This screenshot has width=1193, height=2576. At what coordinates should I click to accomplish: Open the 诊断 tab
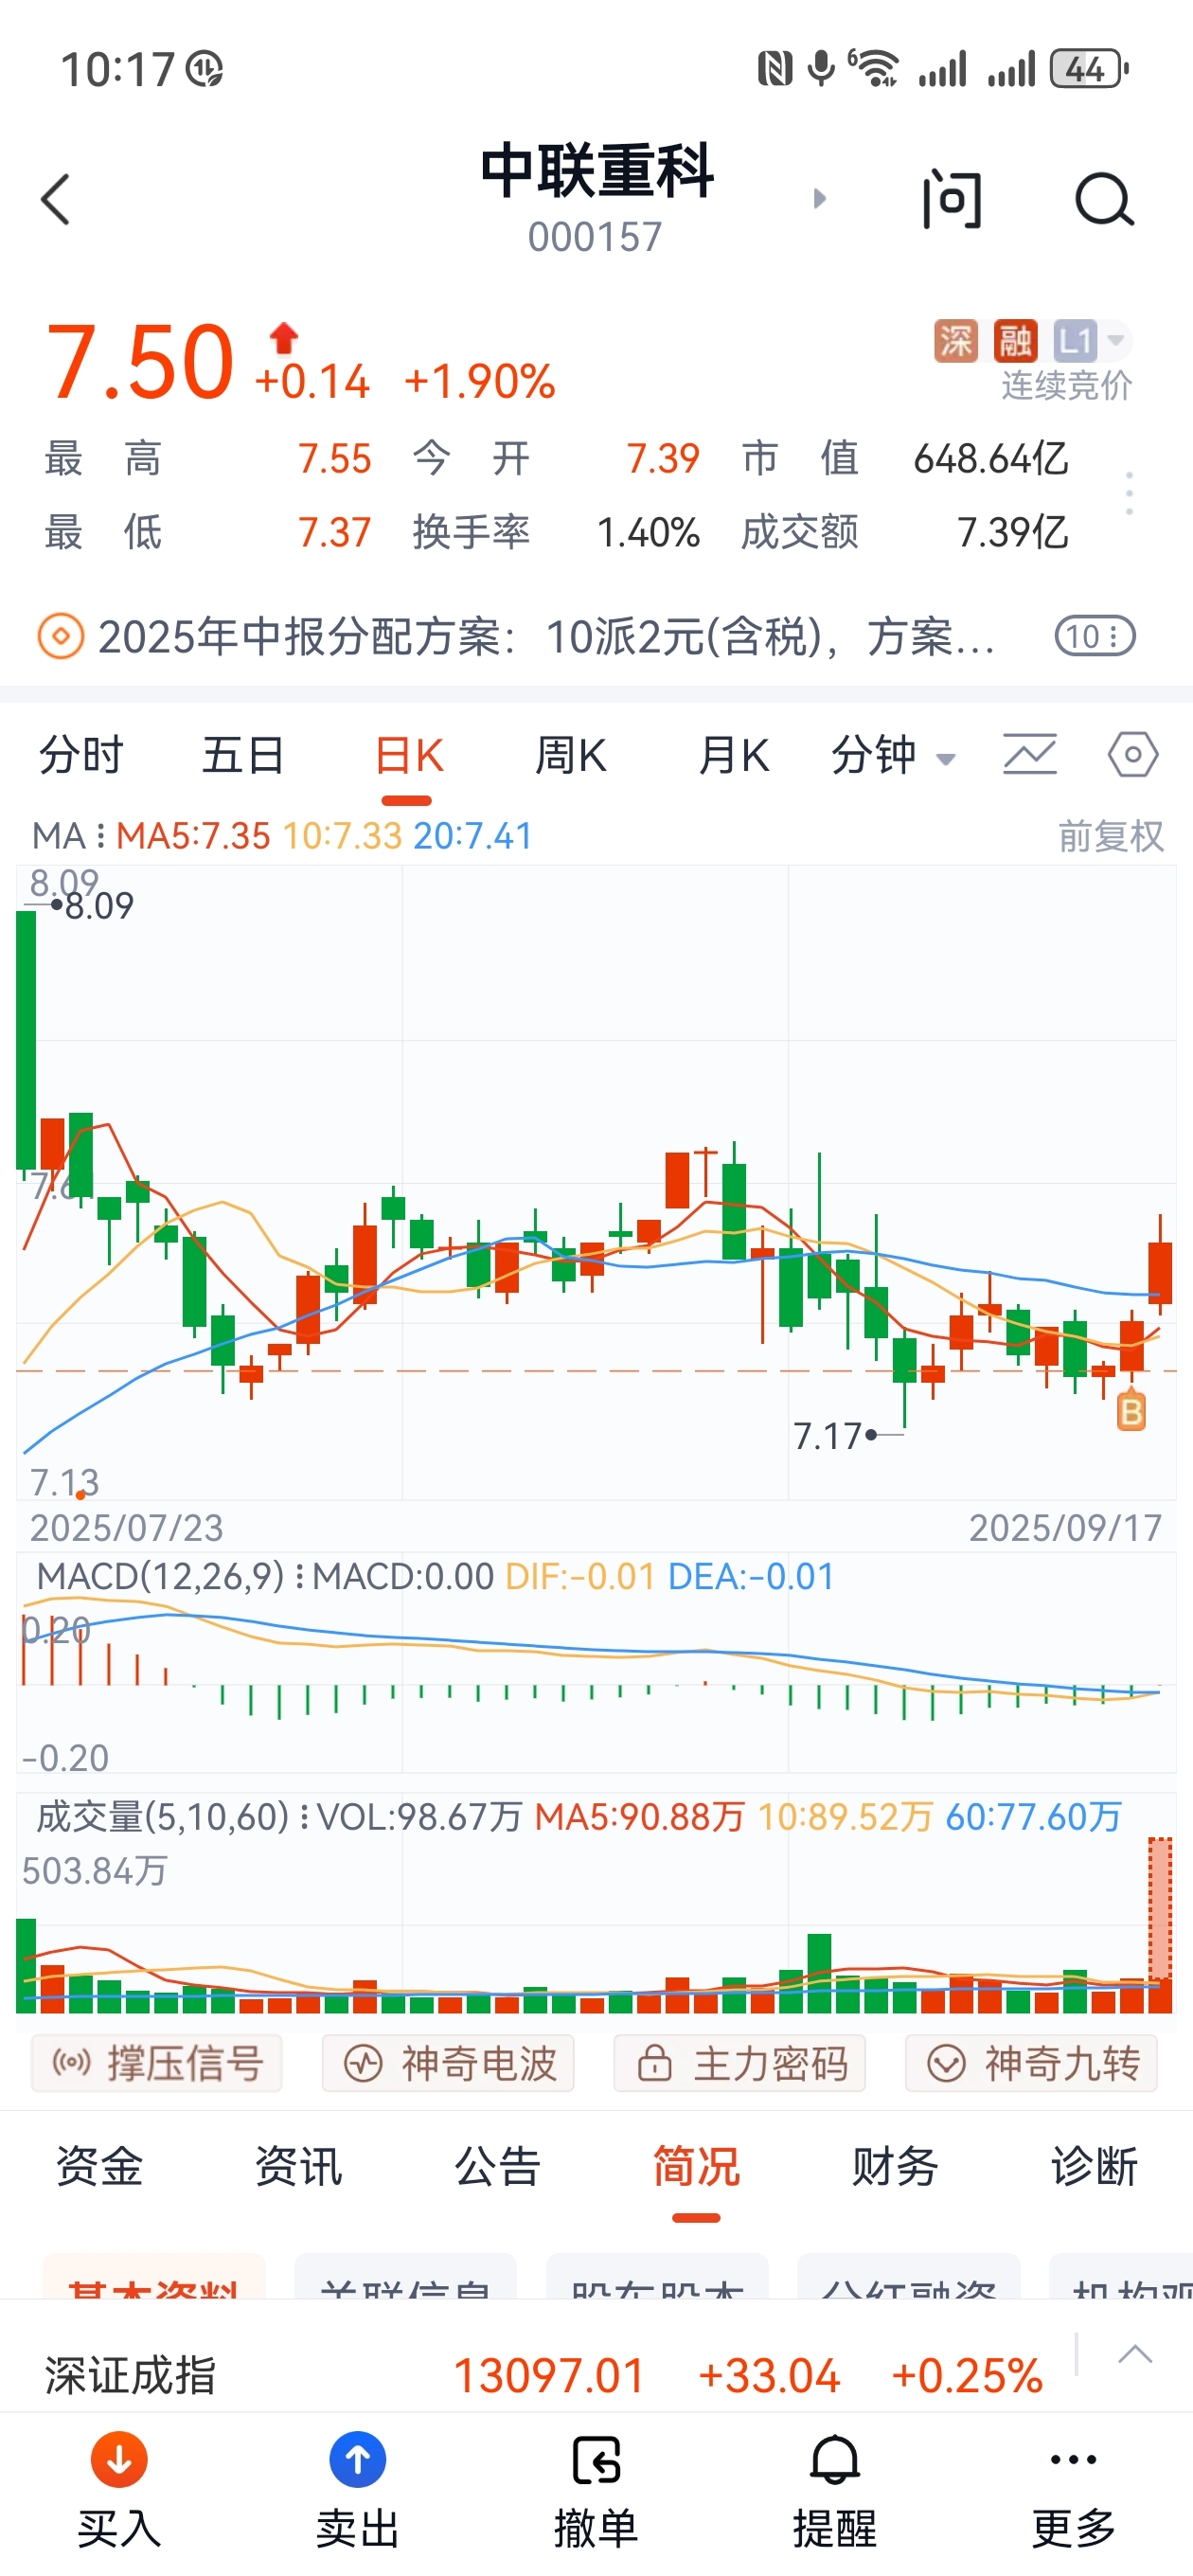[1094, 2167]
